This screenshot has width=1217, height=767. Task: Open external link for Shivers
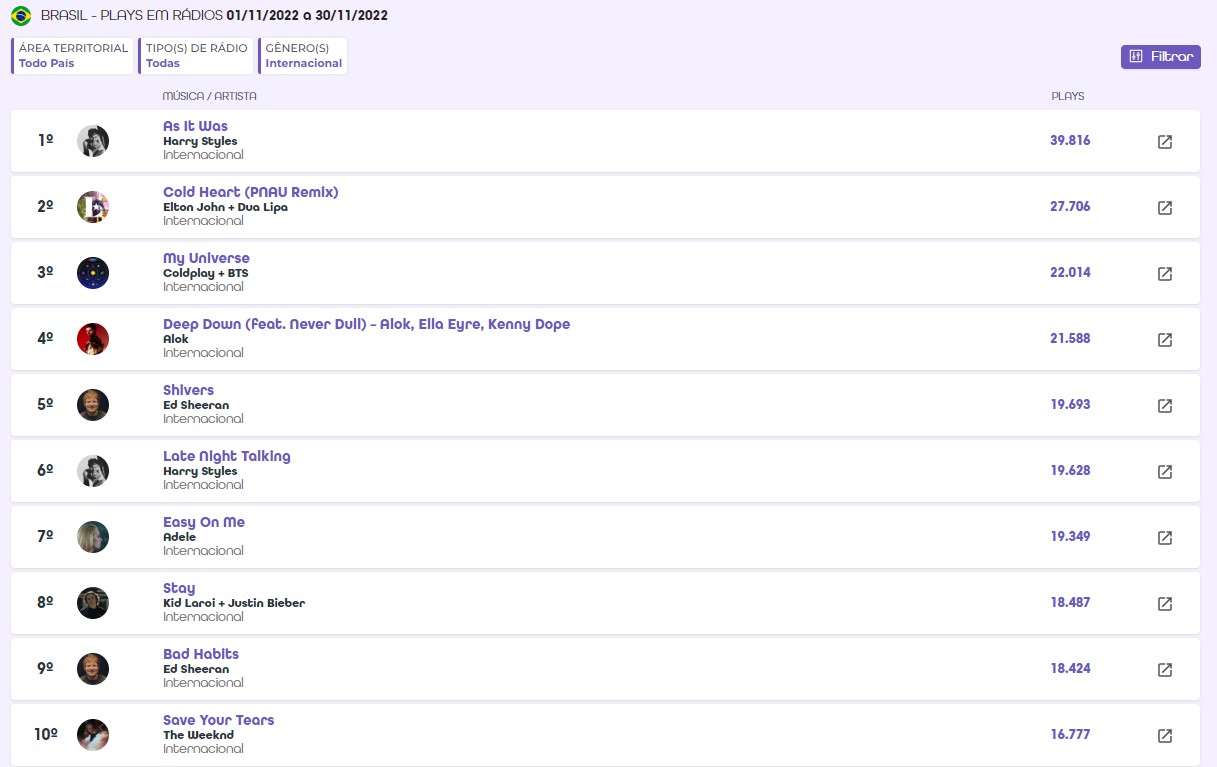point(1164,406)
